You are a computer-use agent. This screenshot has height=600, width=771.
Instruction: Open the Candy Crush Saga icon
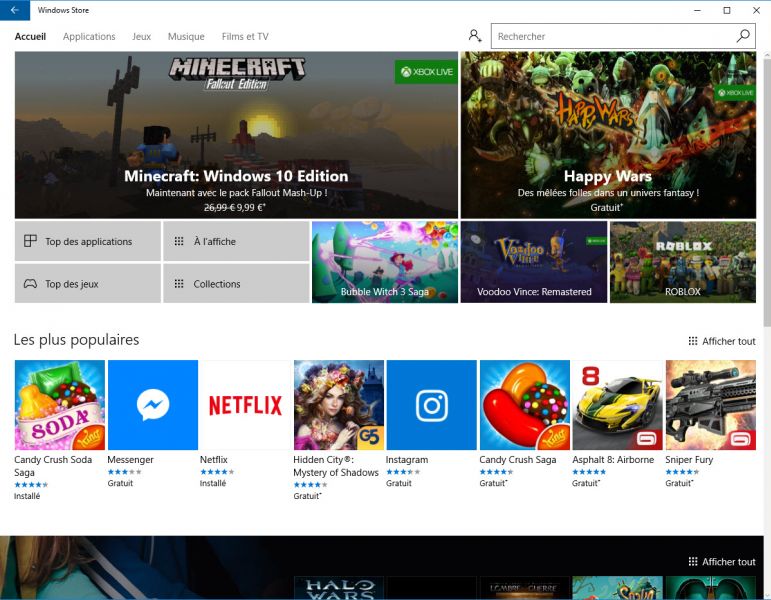click(525, 405)
